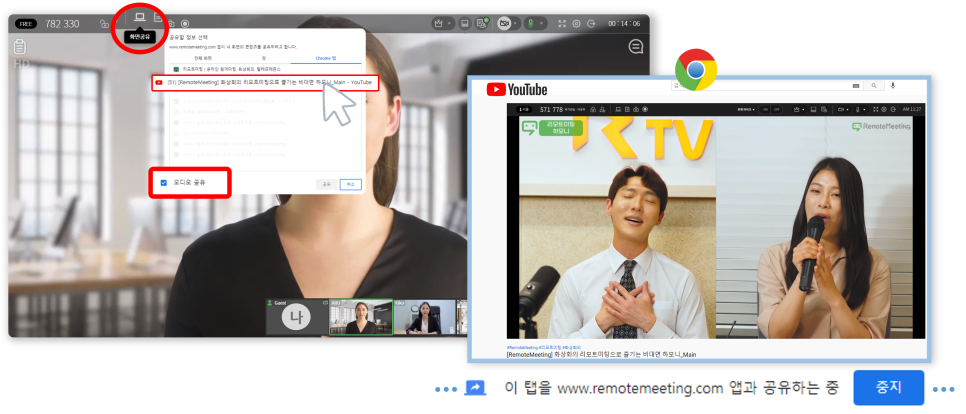Screen dimensions: 966x414
Task: Click the meeting timer 00:14:06
Action: click(x=624, y=23)
